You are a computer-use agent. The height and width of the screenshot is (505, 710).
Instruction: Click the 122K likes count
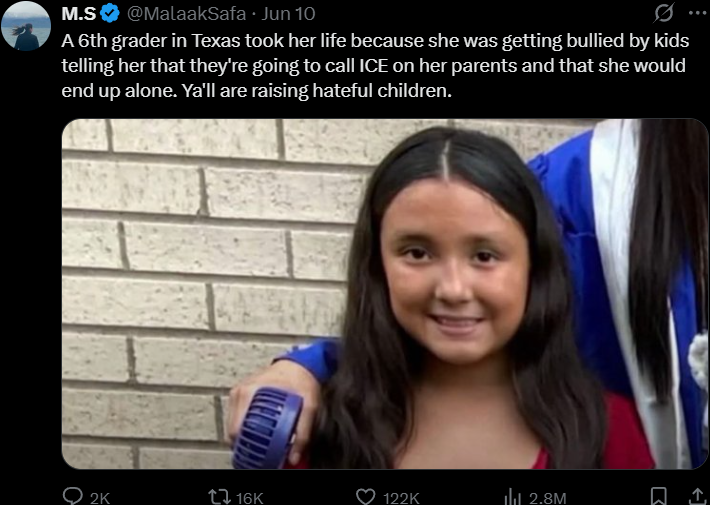click(401, 498)
